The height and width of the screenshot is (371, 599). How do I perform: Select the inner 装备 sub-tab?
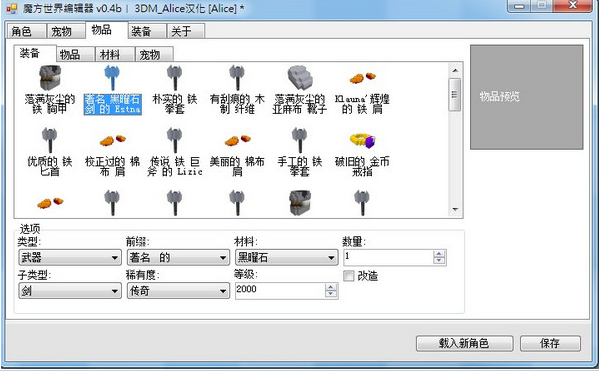pos(35,53)
